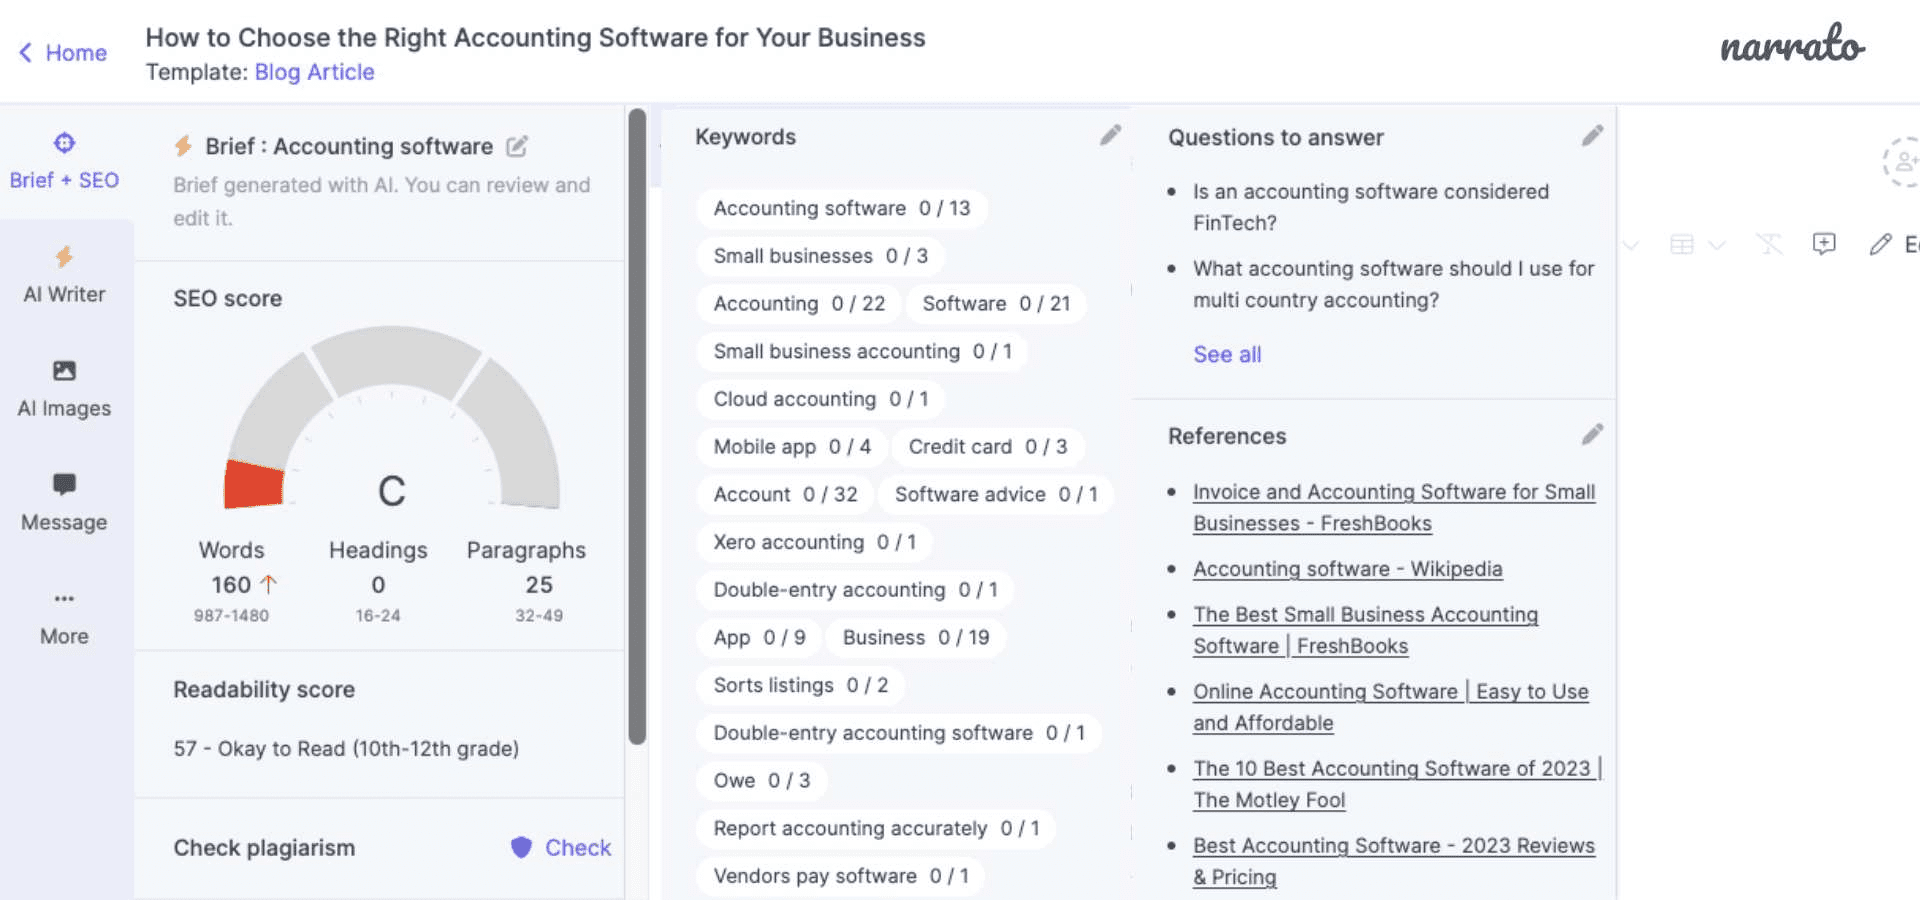Viewport: 1920px width, 900px height.
Task: Click the SEO score gauge
Action: (x=392, y=420)
